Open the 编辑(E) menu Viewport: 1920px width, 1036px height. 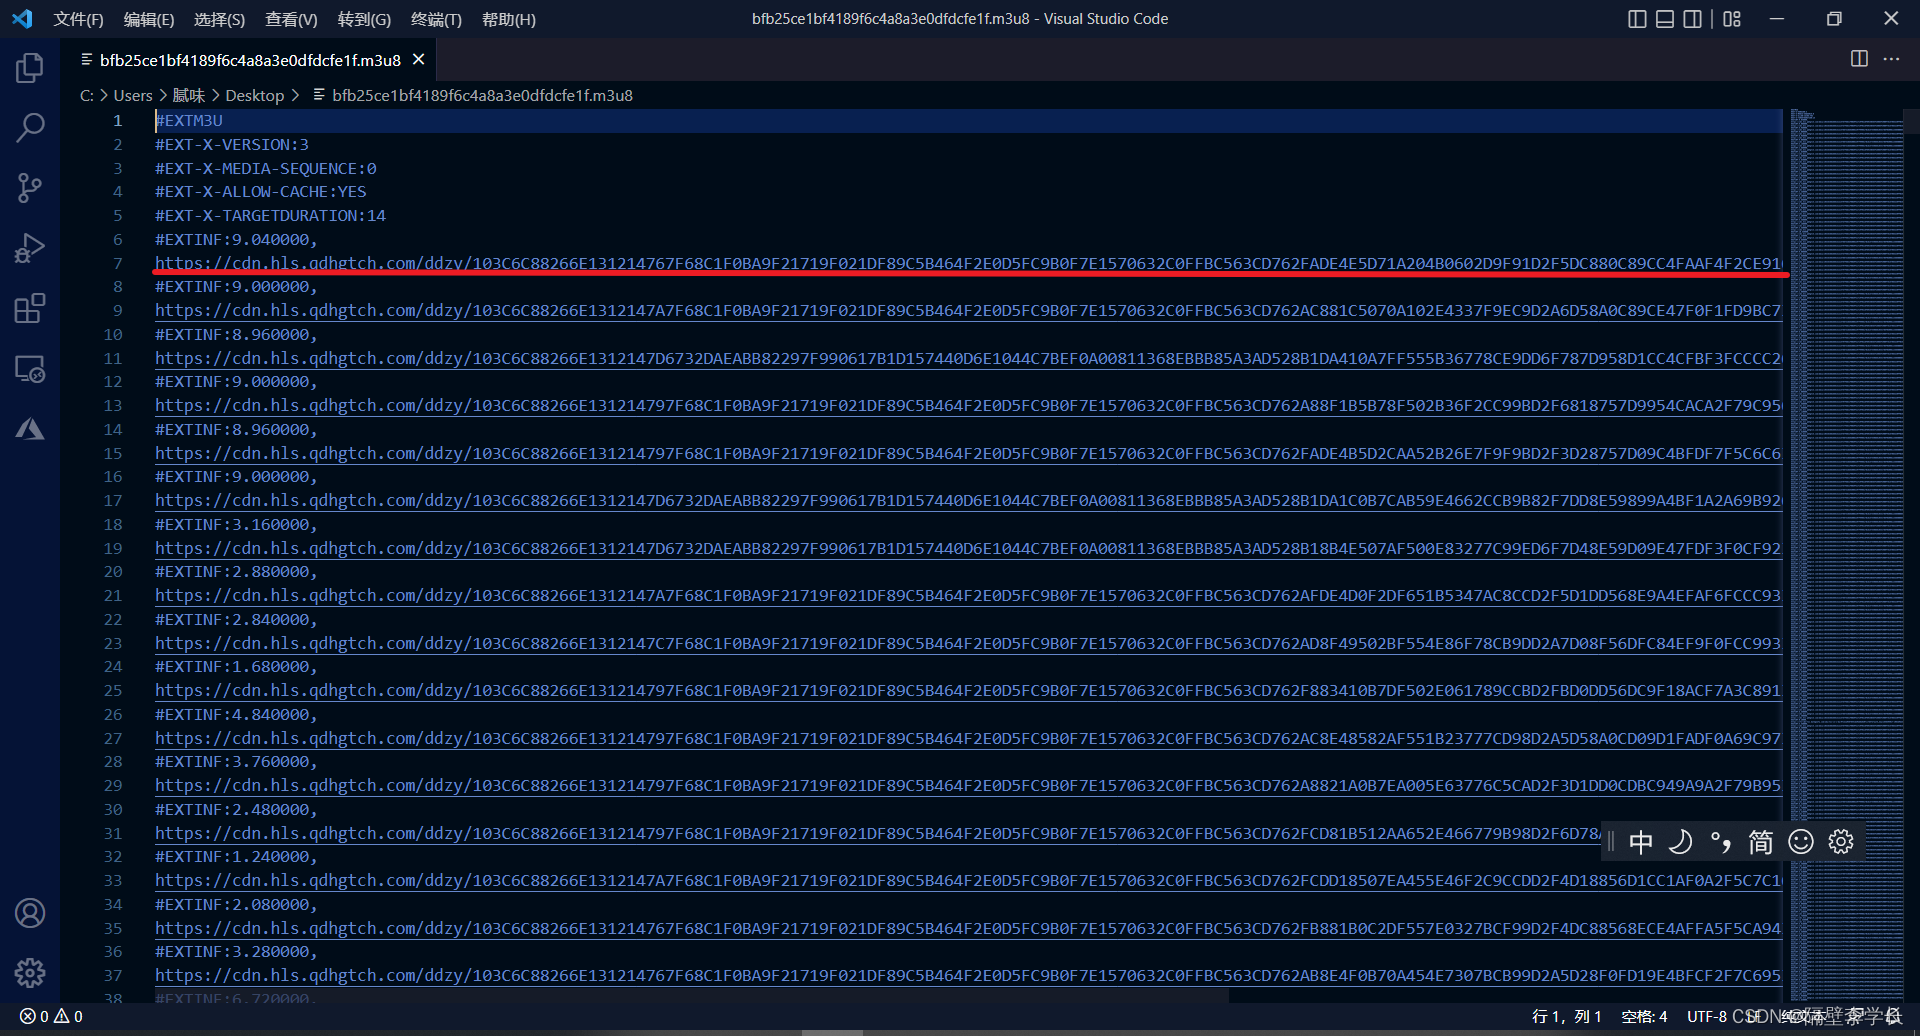(149, 19)
